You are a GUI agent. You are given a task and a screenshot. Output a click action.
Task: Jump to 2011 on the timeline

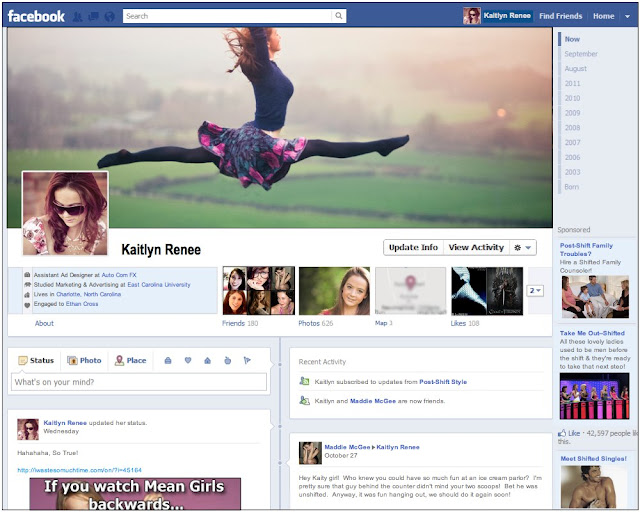pyautogui.click(x=572, y=83)
